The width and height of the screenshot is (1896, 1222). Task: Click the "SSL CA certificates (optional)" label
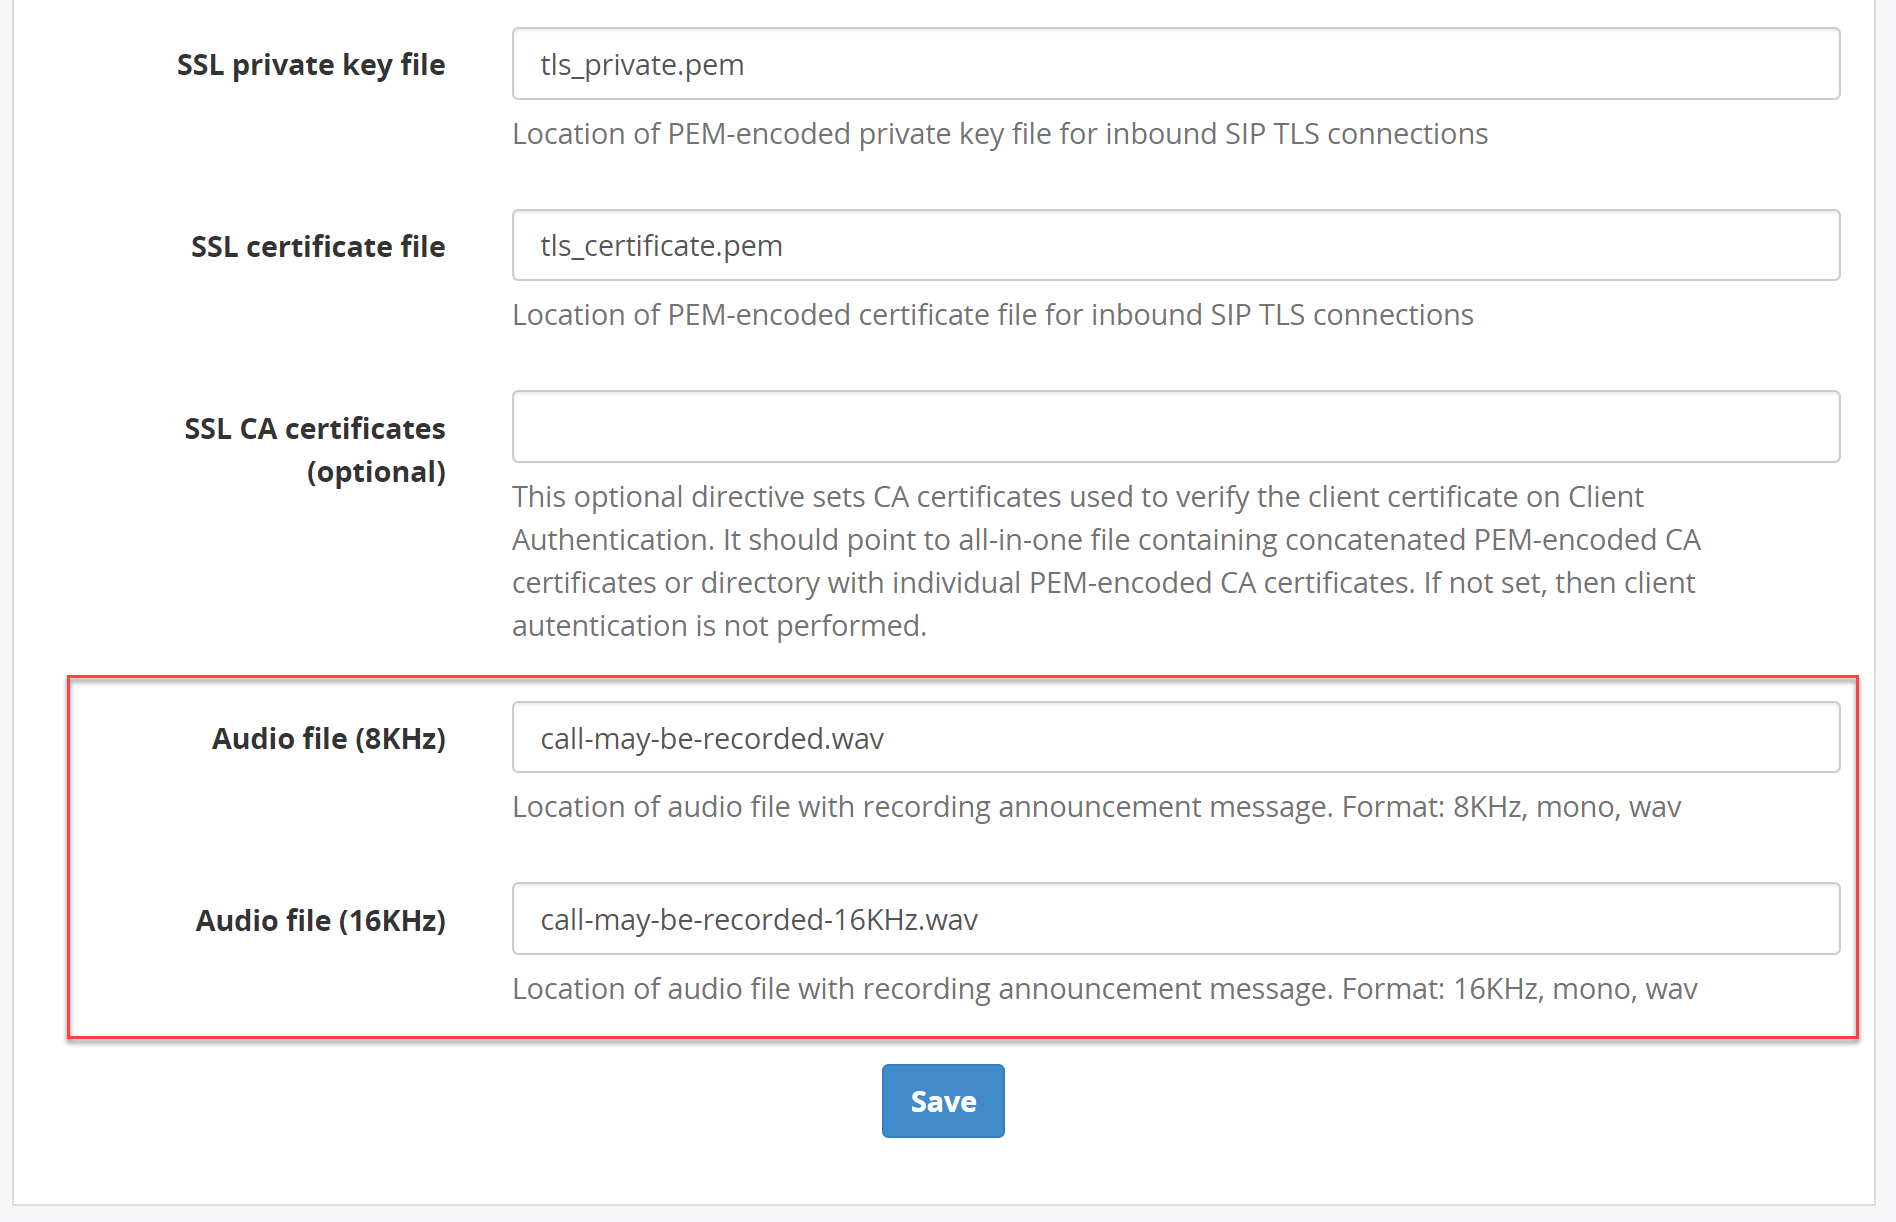click(315, 450)
